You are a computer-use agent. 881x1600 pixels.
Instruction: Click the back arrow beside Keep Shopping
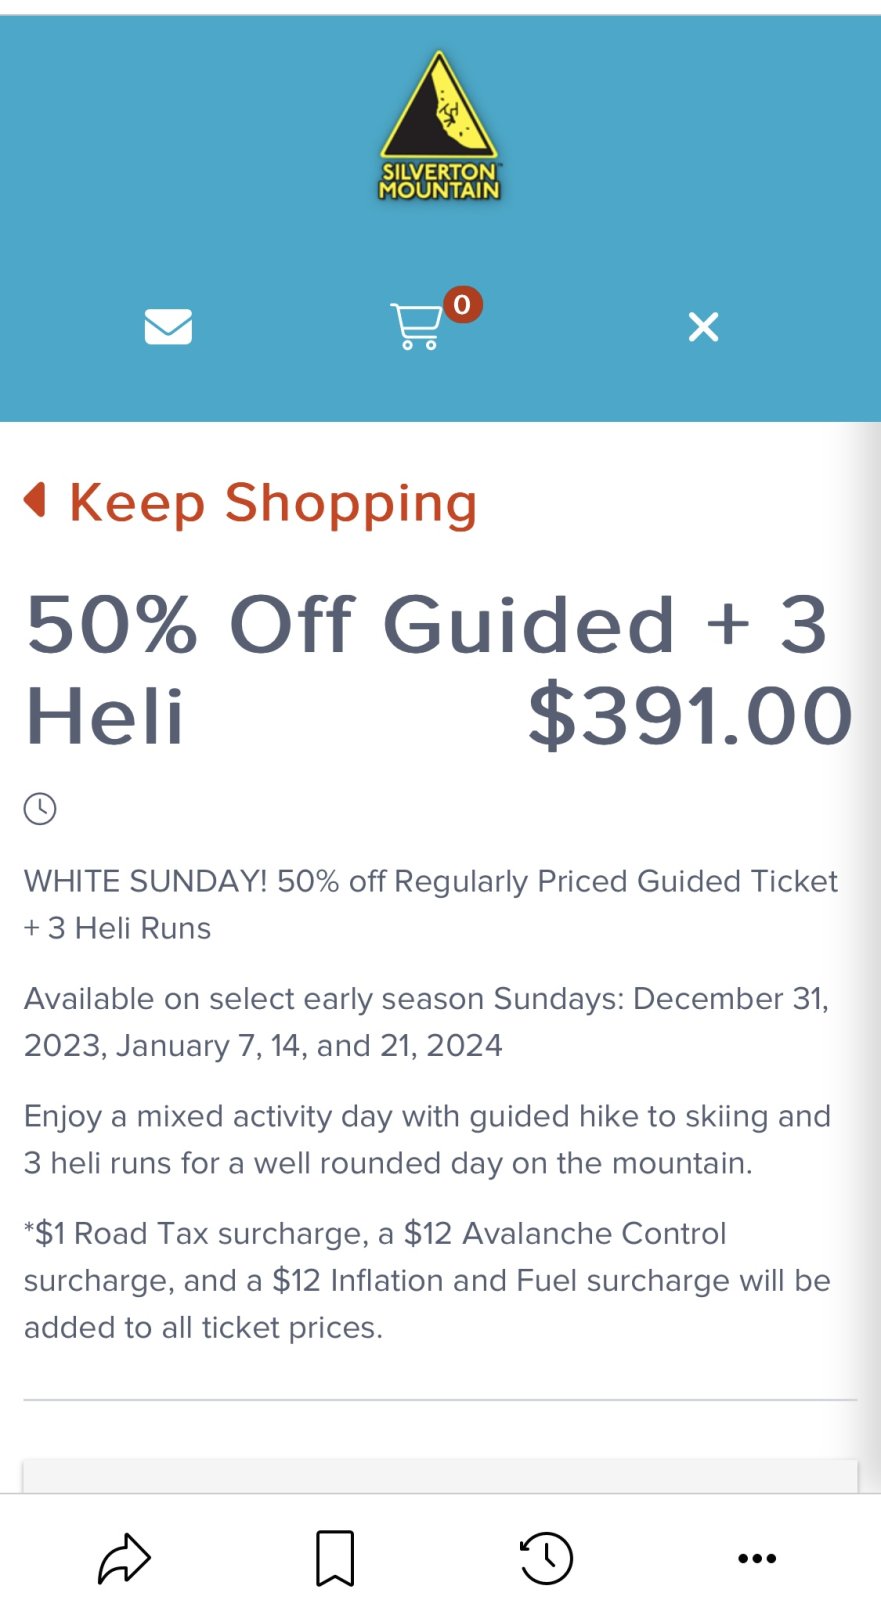(x=35, y=500)
